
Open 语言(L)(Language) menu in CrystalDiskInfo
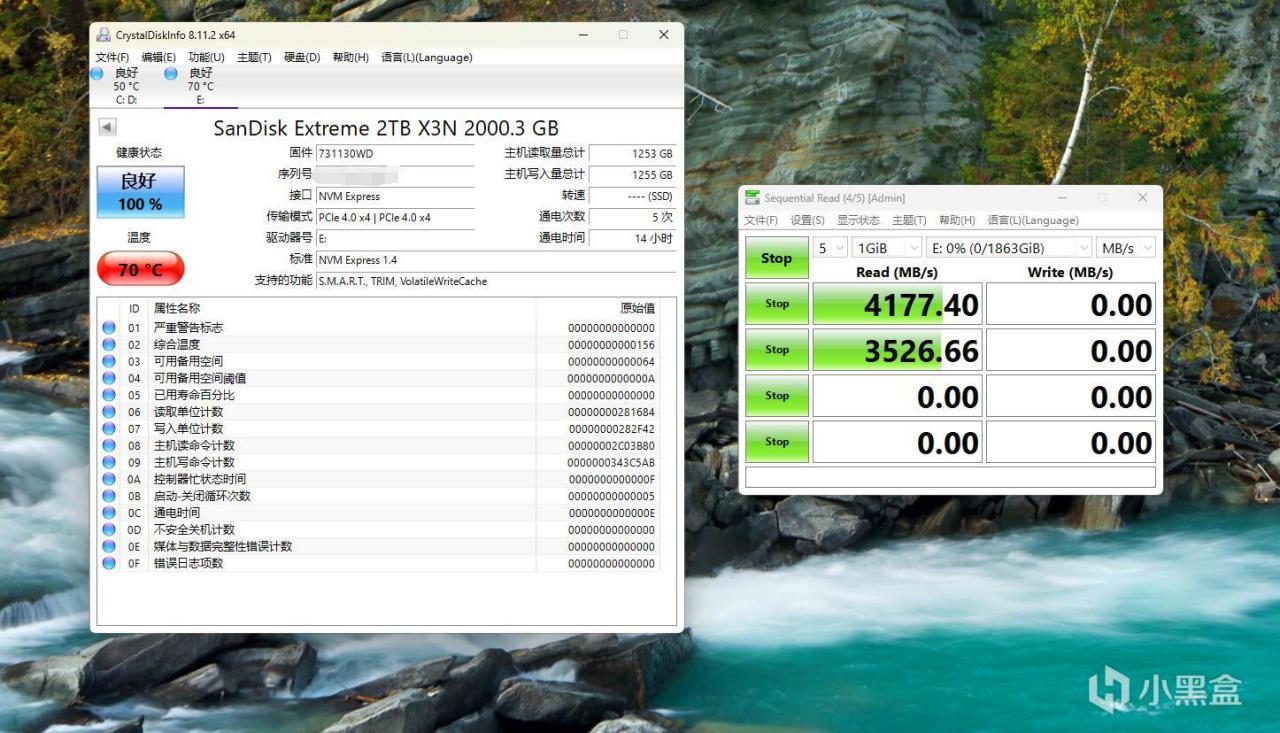coord(427,57)
